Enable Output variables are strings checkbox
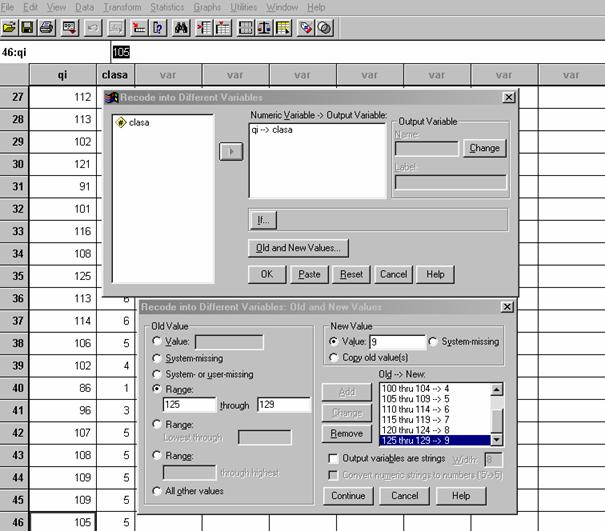 point(335,458)
